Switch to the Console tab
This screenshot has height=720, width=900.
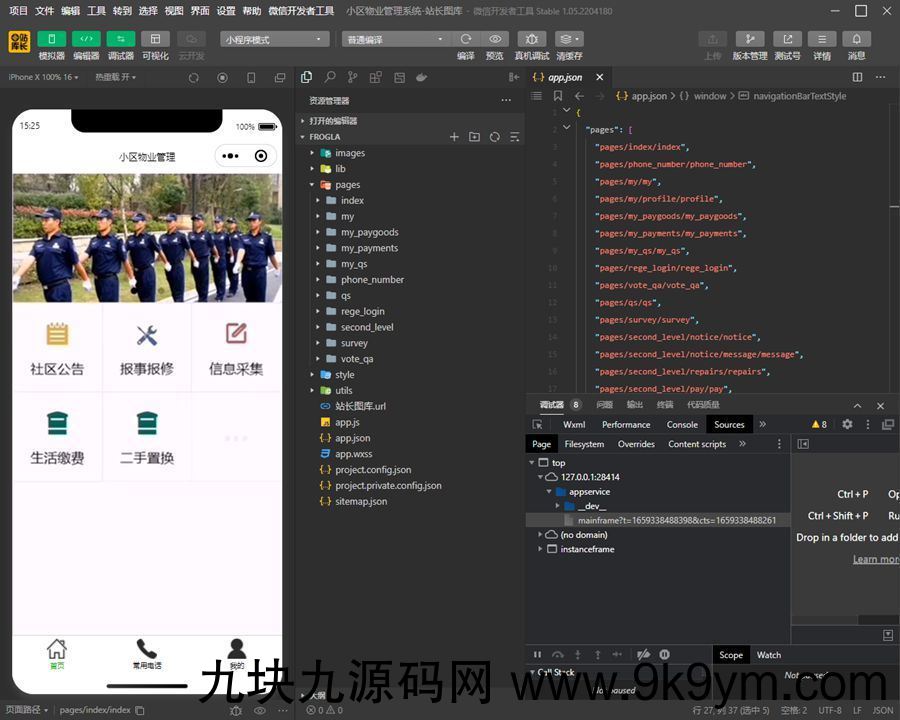coord(682,424)
